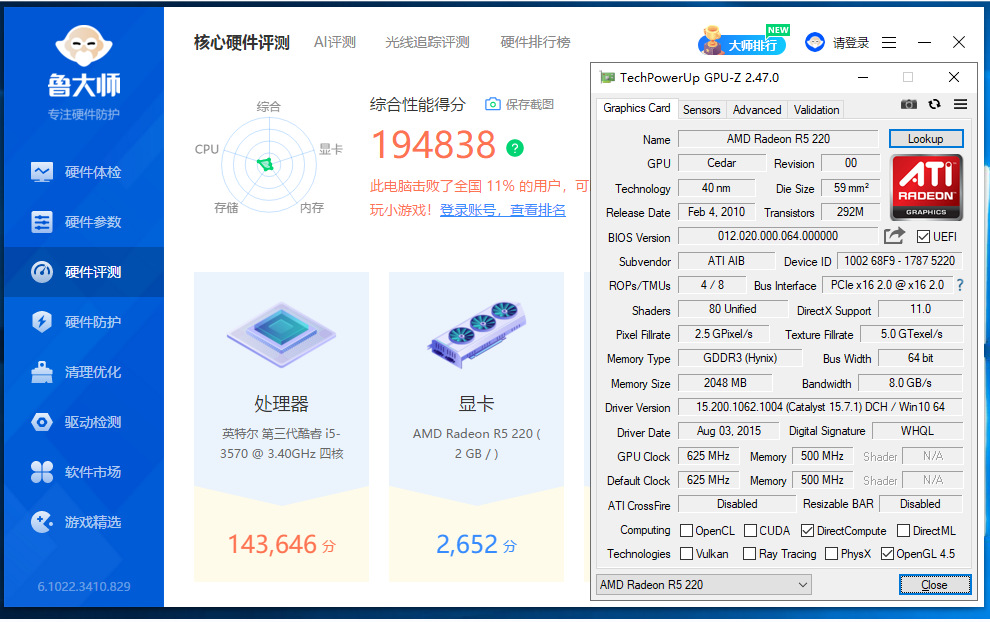Click the 保存截图 camera icon

[492, 104]
